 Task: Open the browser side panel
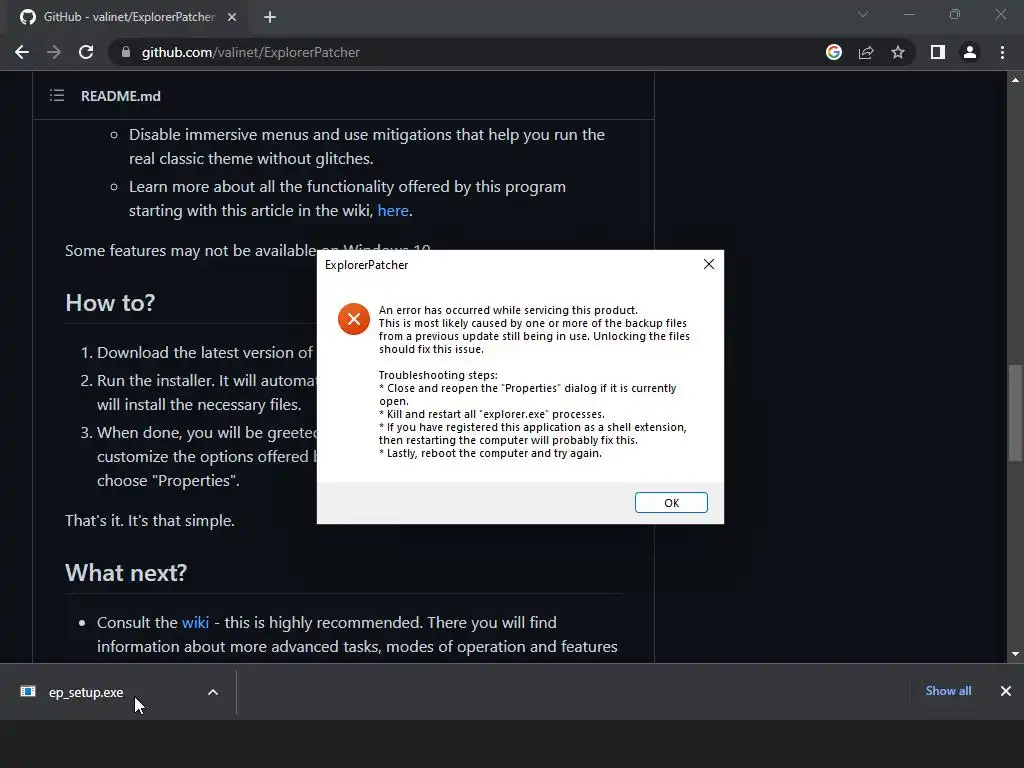(x=938, y=52)
